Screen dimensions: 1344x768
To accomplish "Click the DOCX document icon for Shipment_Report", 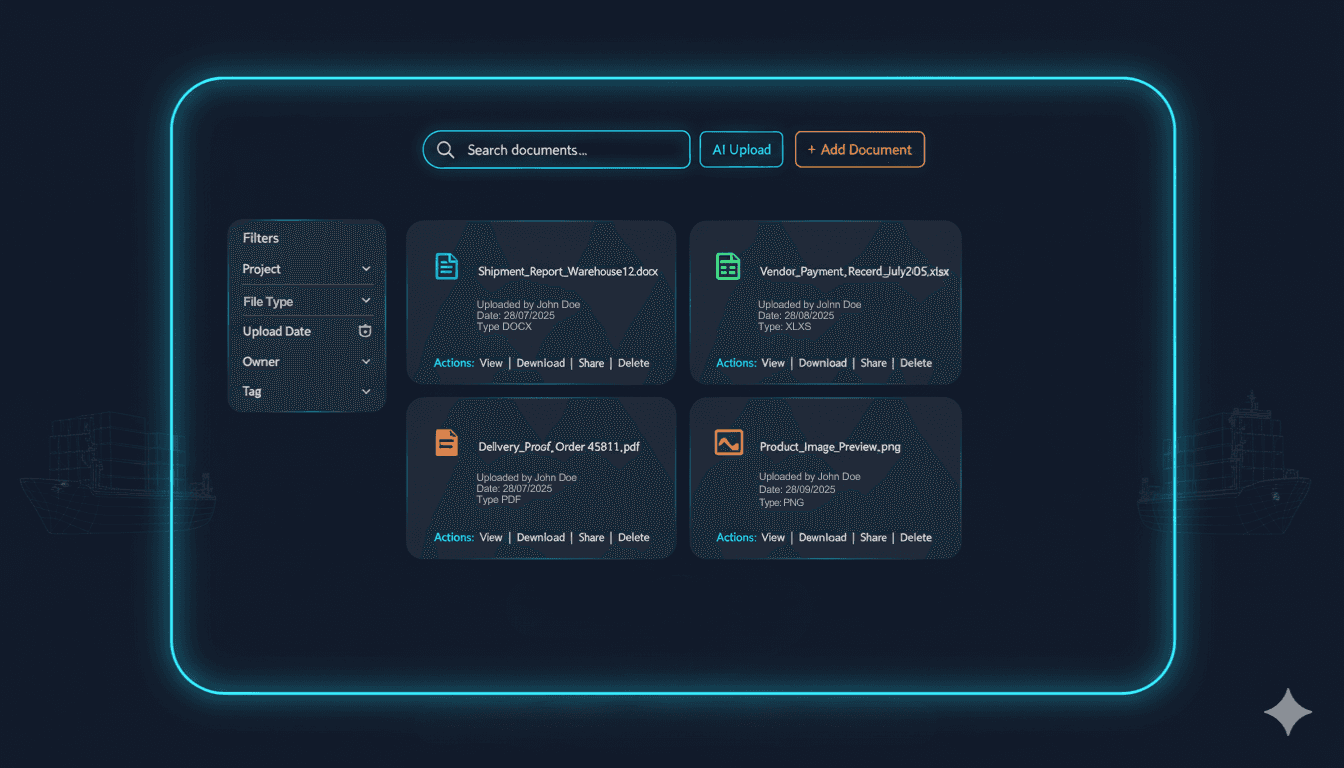I will tap(446, 266).
